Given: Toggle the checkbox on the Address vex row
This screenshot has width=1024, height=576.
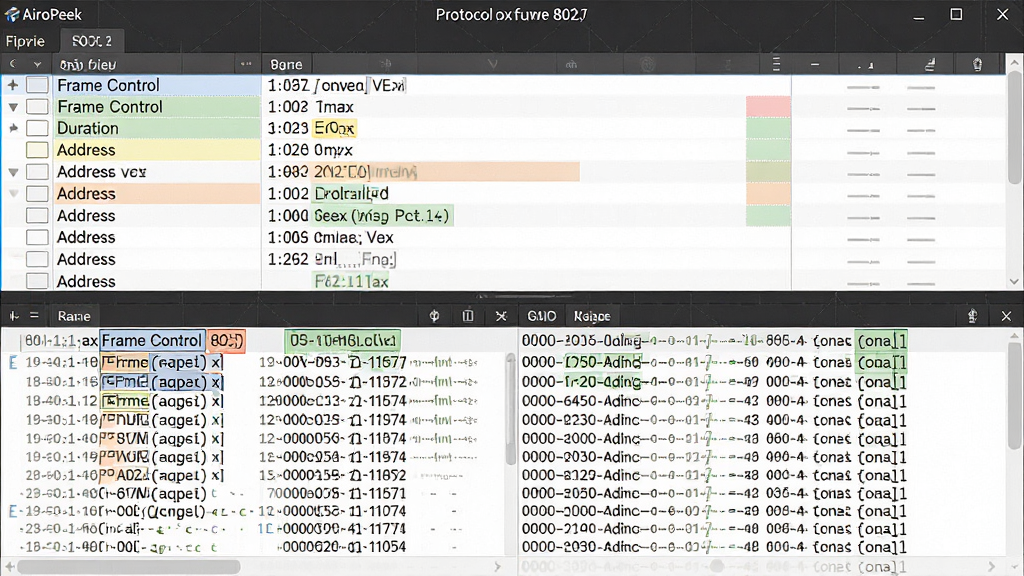Looking at the screenshot, I should point(37,172).
